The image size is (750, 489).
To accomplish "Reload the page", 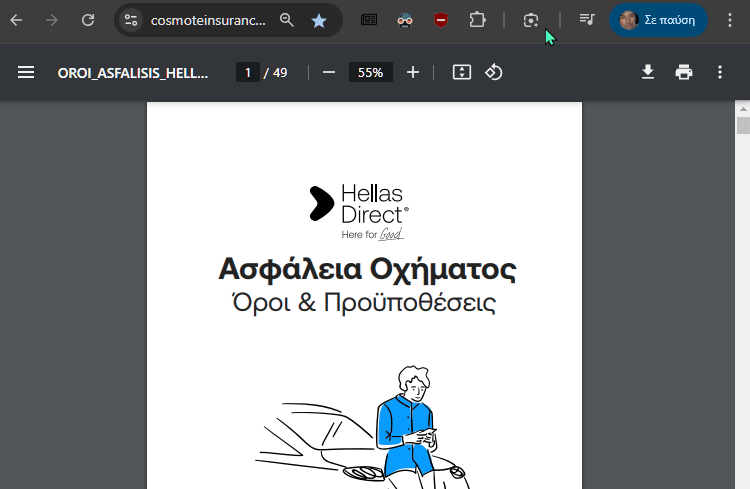I will [88, 20].
